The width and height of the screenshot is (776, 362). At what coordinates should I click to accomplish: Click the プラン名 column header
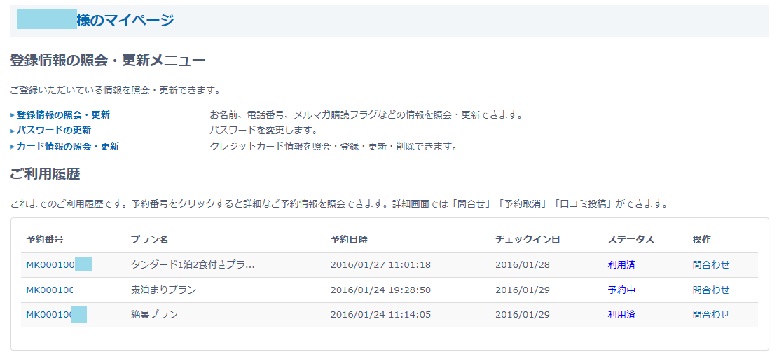point(150,239)
